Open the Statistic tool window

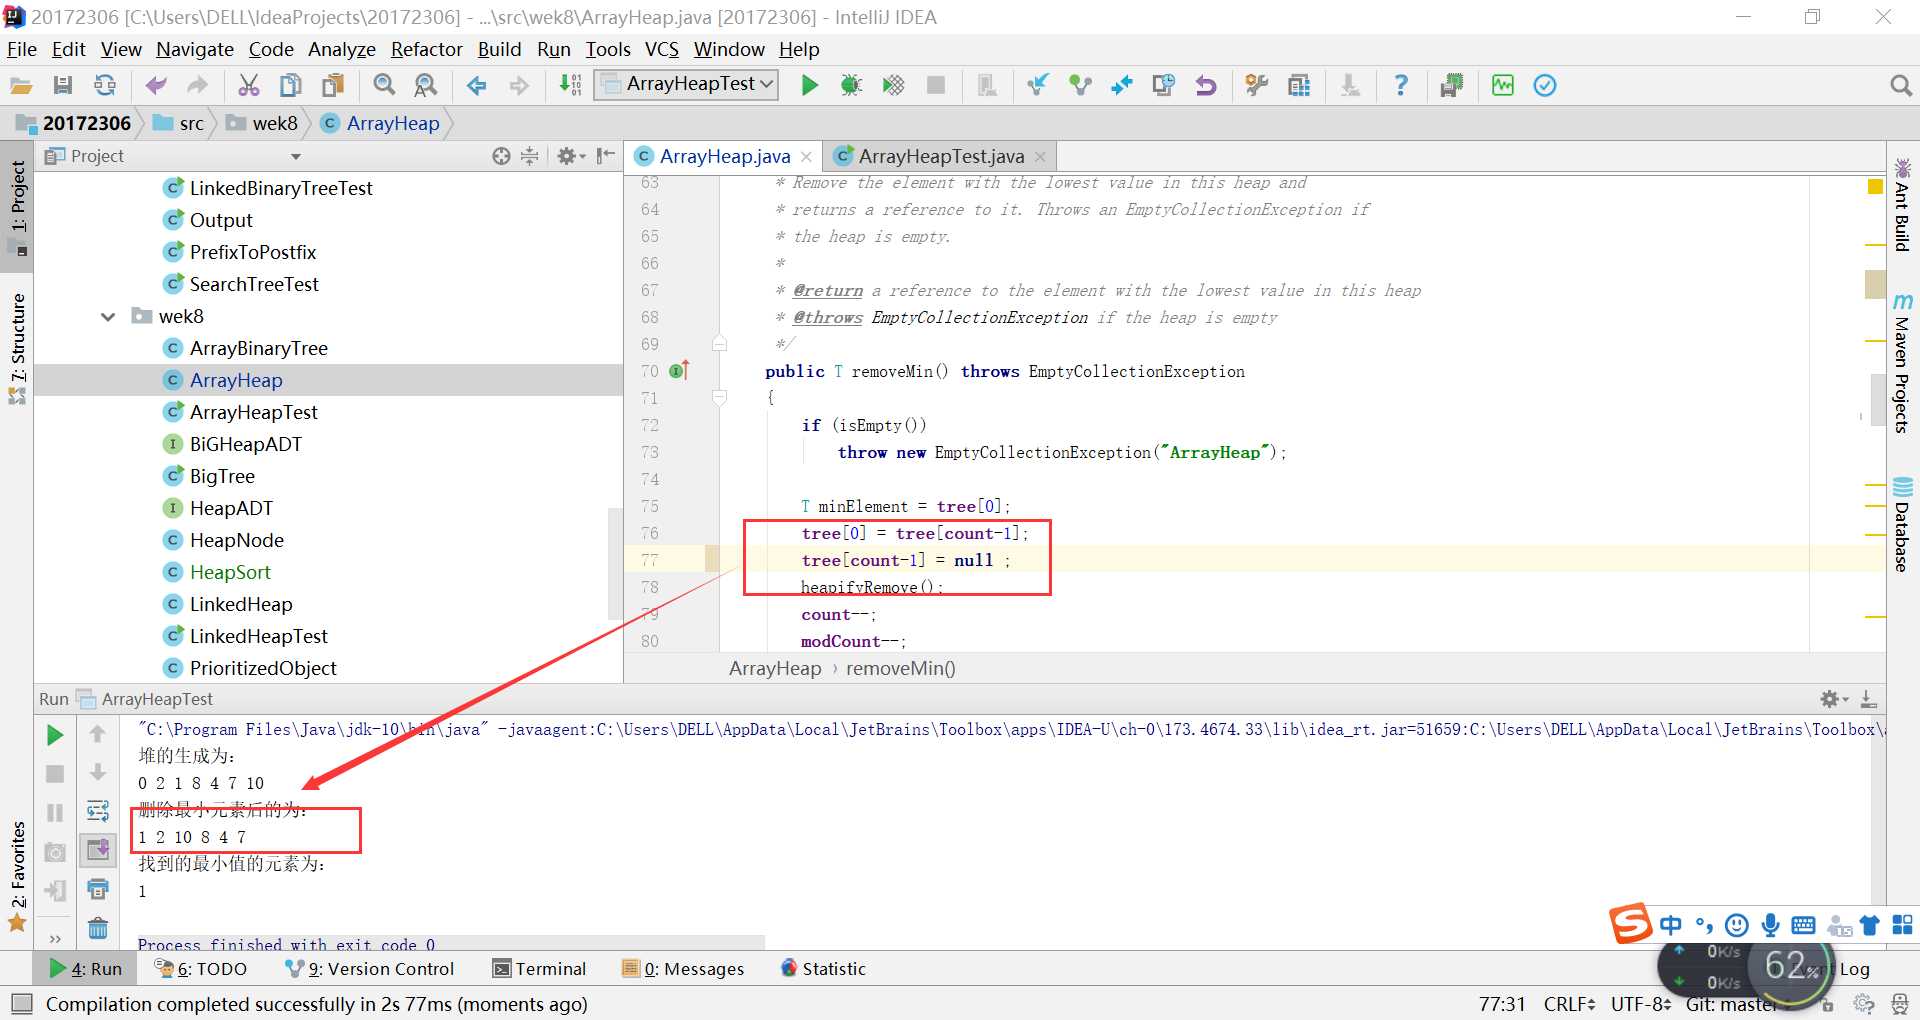coord(823,968)
